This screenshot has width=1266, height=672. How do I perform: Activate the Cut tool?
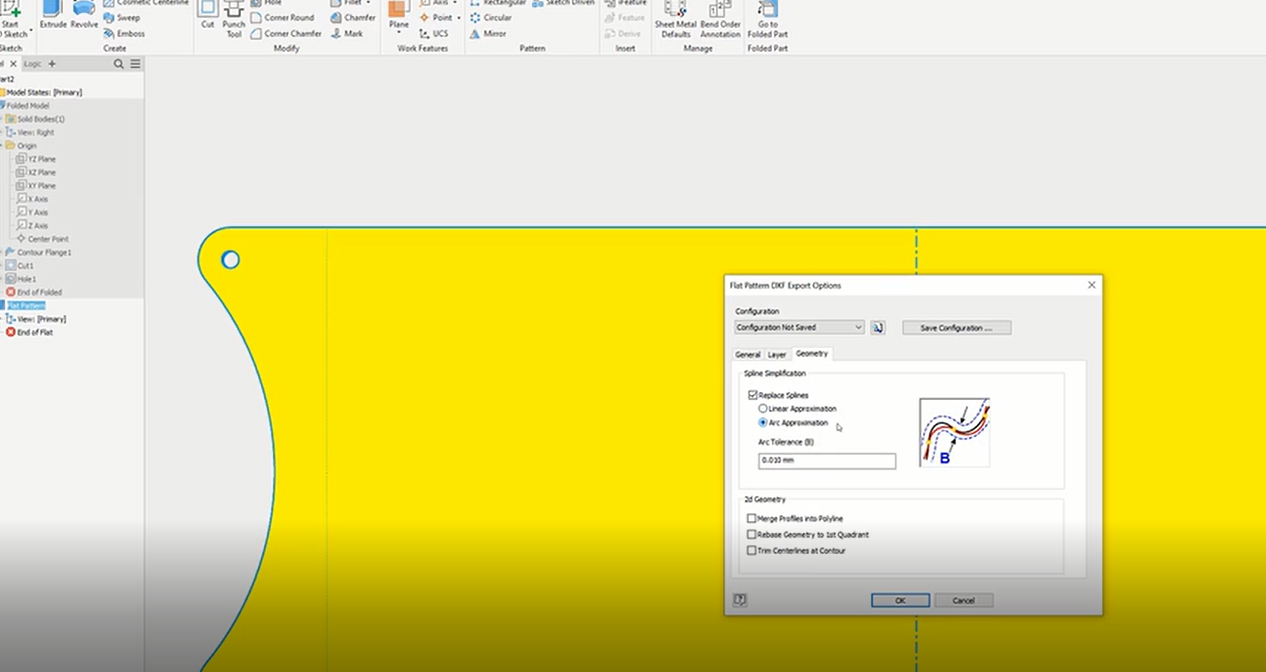208,15
